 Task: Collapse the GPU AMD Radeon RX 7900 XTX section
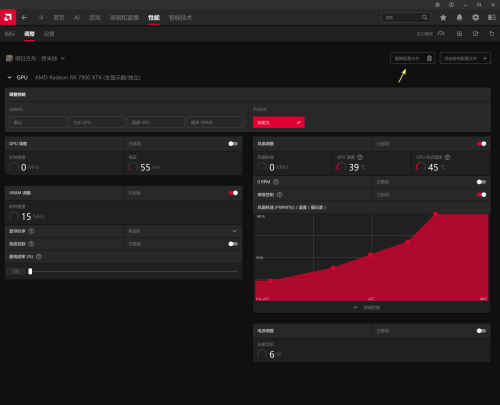9,77
